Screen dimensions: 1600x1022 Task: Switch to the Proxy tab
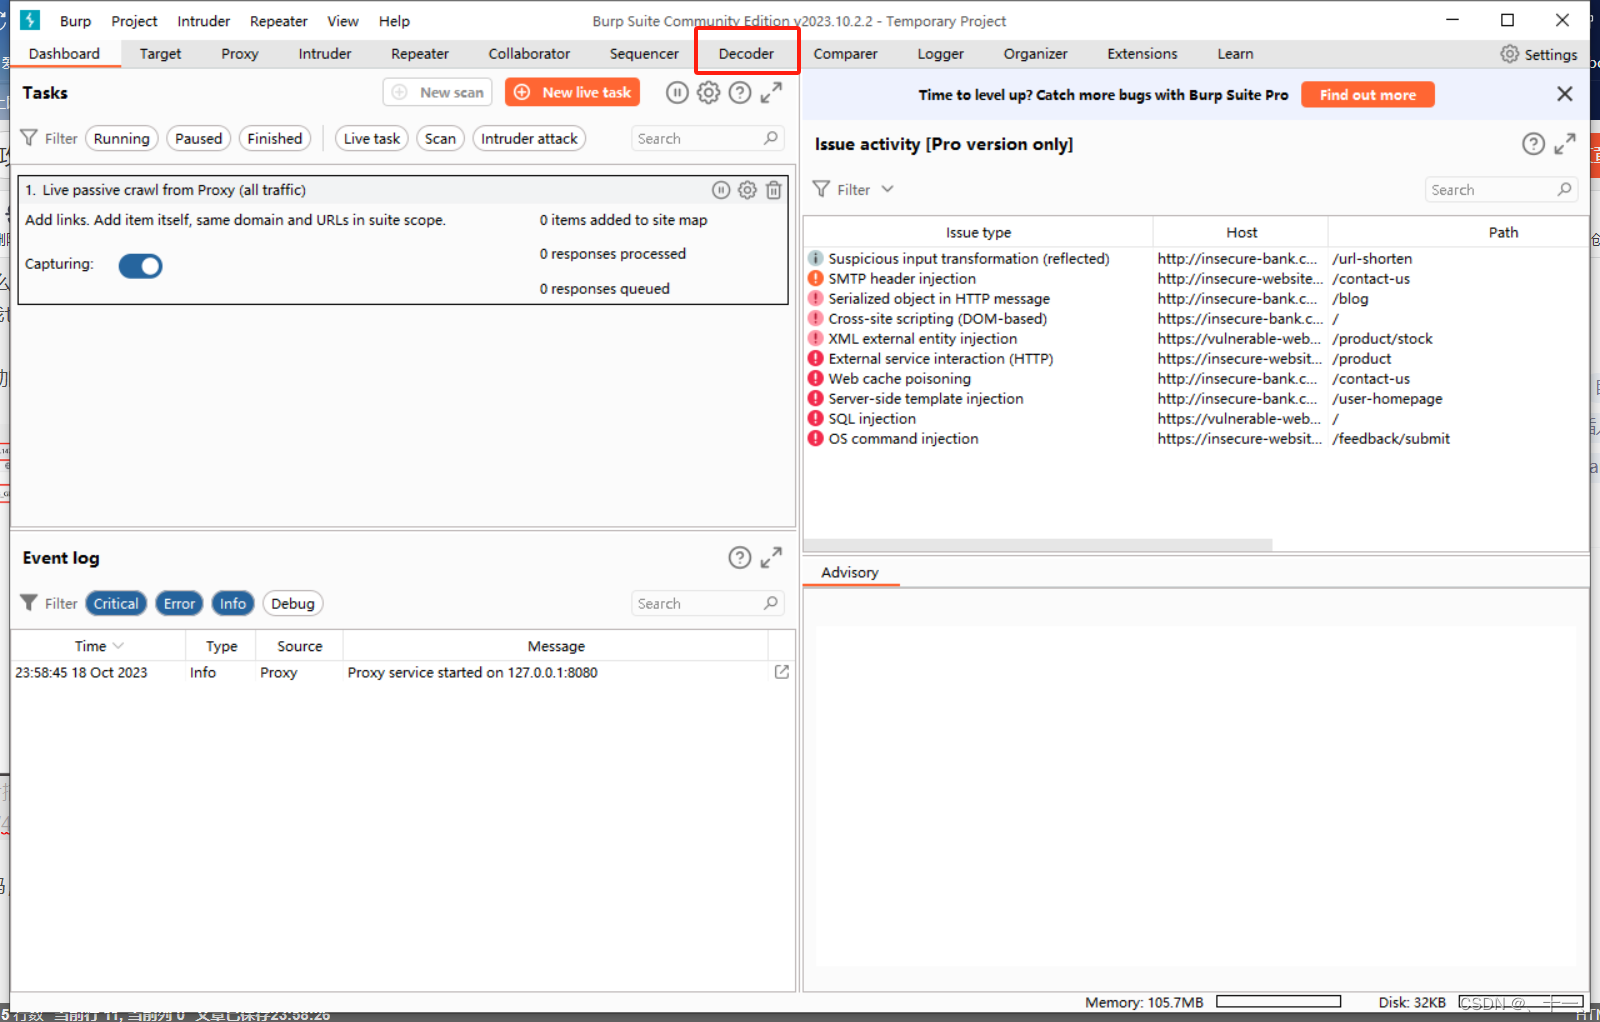[240, 54]
